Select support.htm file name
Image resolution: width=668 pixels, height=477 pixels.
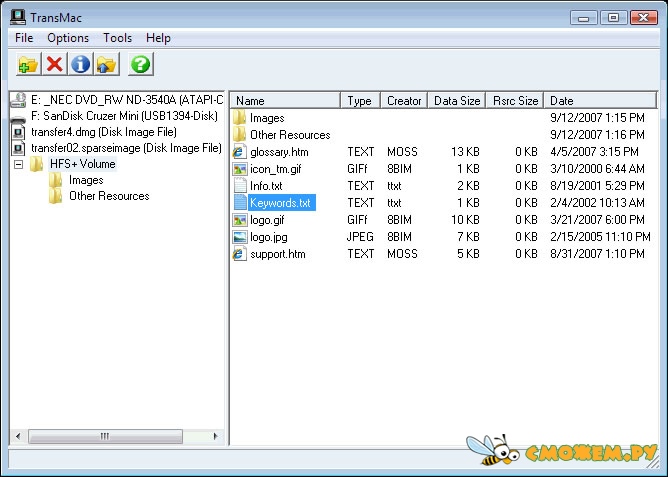coord(277,254)
